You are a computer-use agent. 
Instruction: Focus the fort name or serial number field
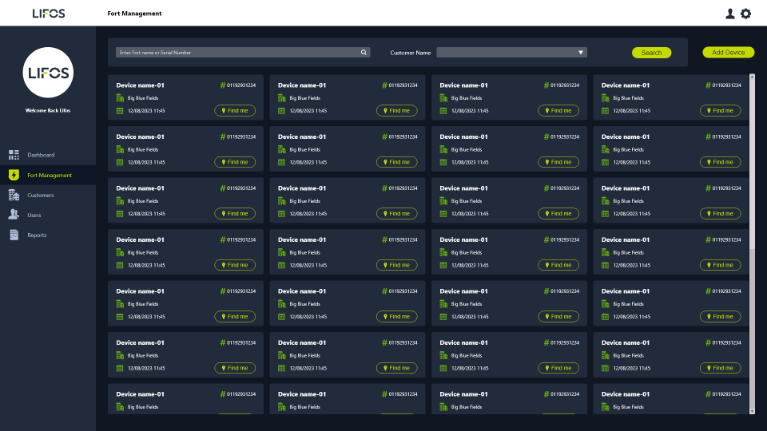click(237, 52)
